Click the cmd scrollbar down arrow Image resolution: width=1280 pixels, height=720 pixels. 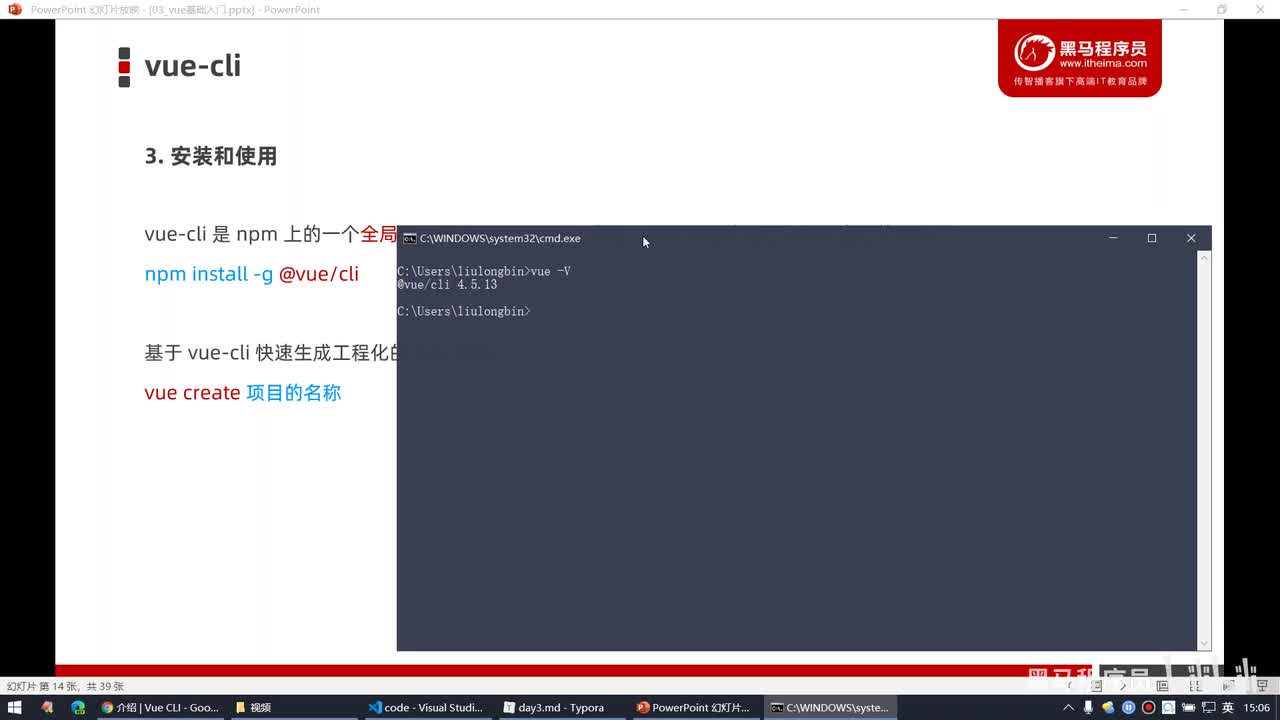pos(1204,643)
